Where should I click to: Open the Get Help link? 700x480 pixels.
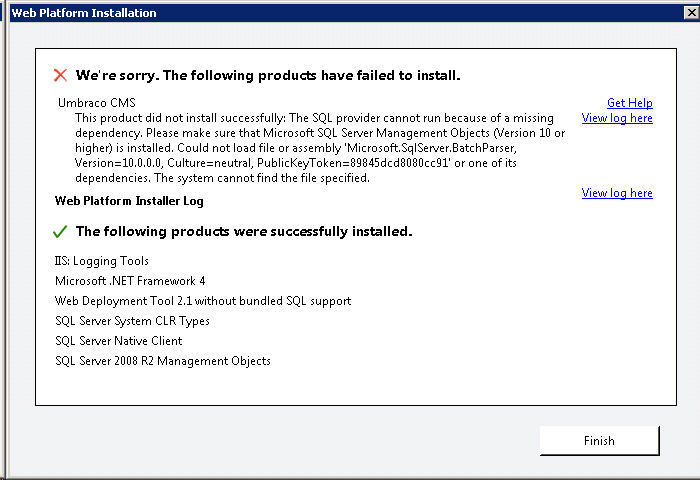[x=629, y=103]
